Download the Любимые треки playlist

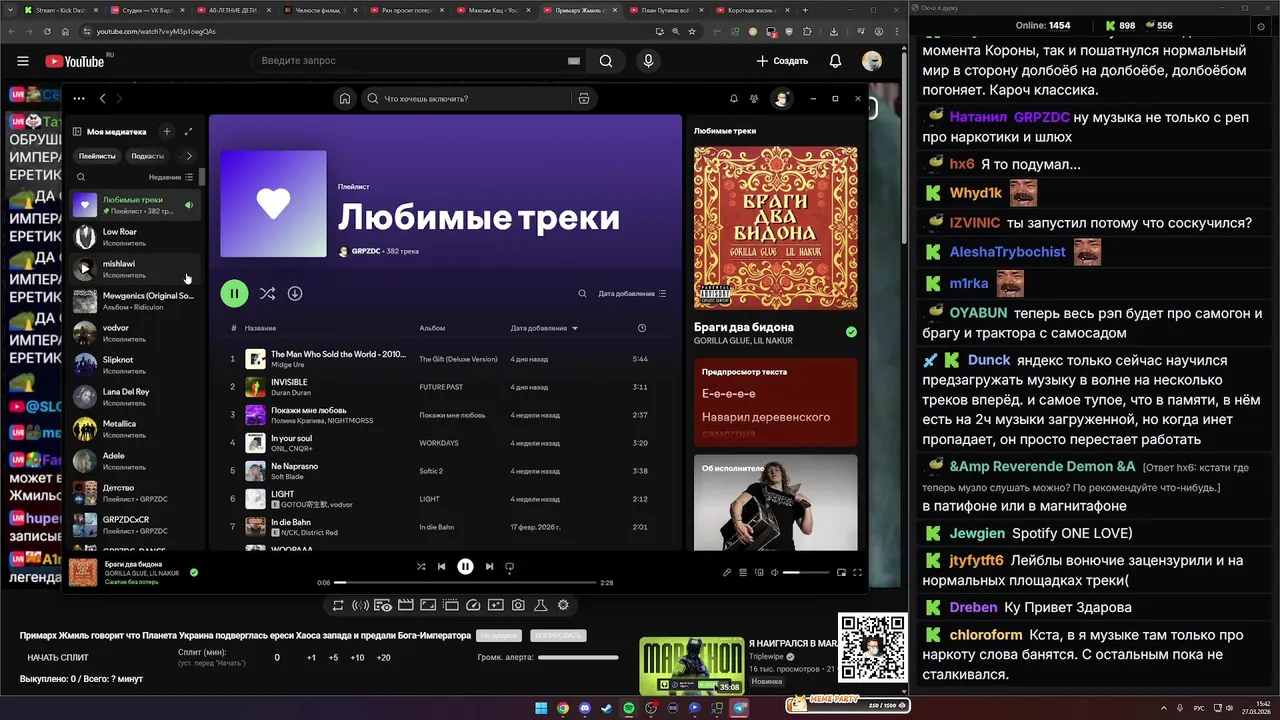click(x=295, y=293)
